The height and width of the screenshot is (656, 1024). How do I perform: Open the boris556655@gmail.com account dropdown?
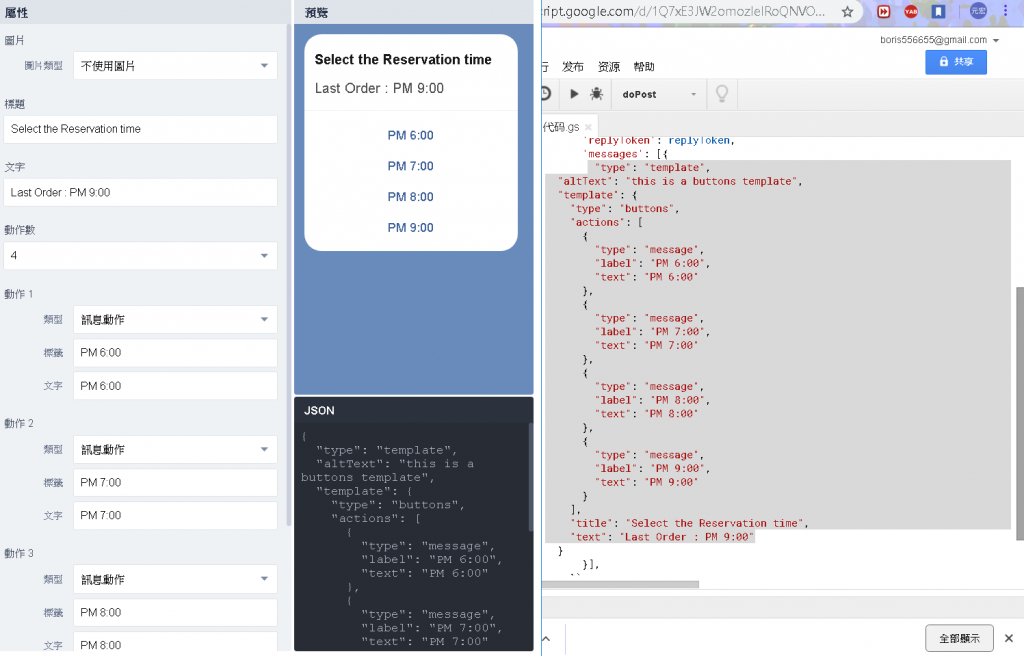click(939, 40)
